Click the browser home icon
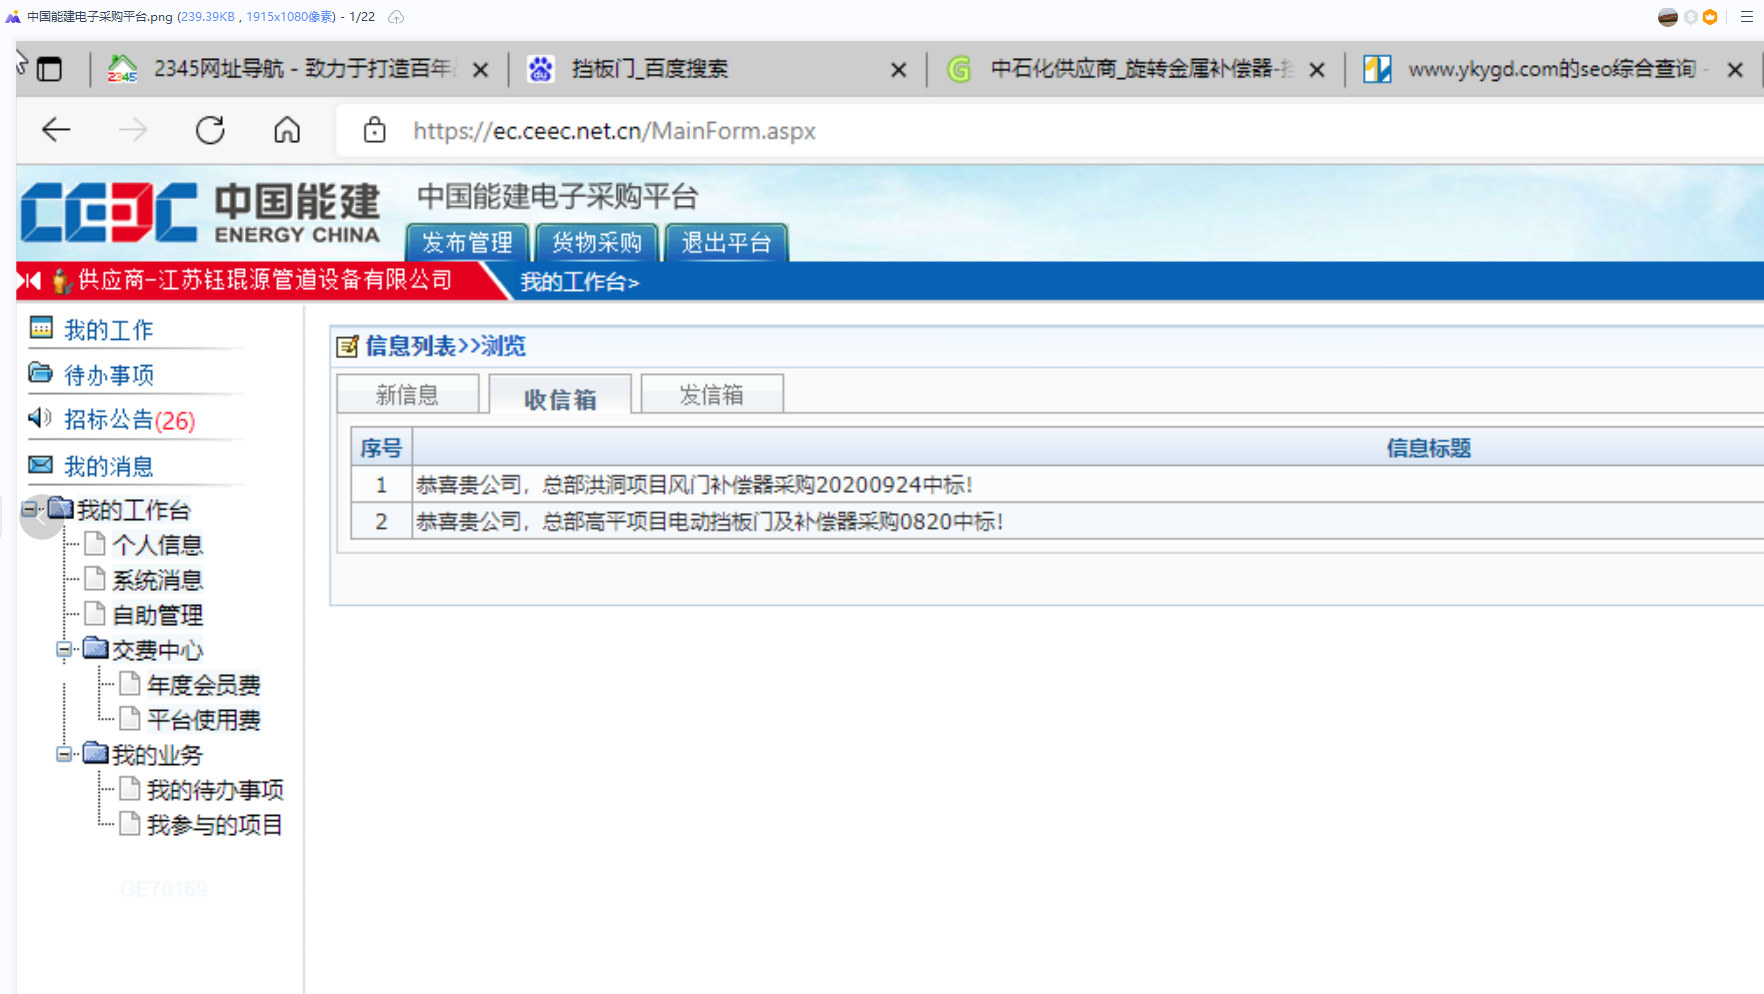The height and width of the screenshot is (994, 1764). pos(287,130)
